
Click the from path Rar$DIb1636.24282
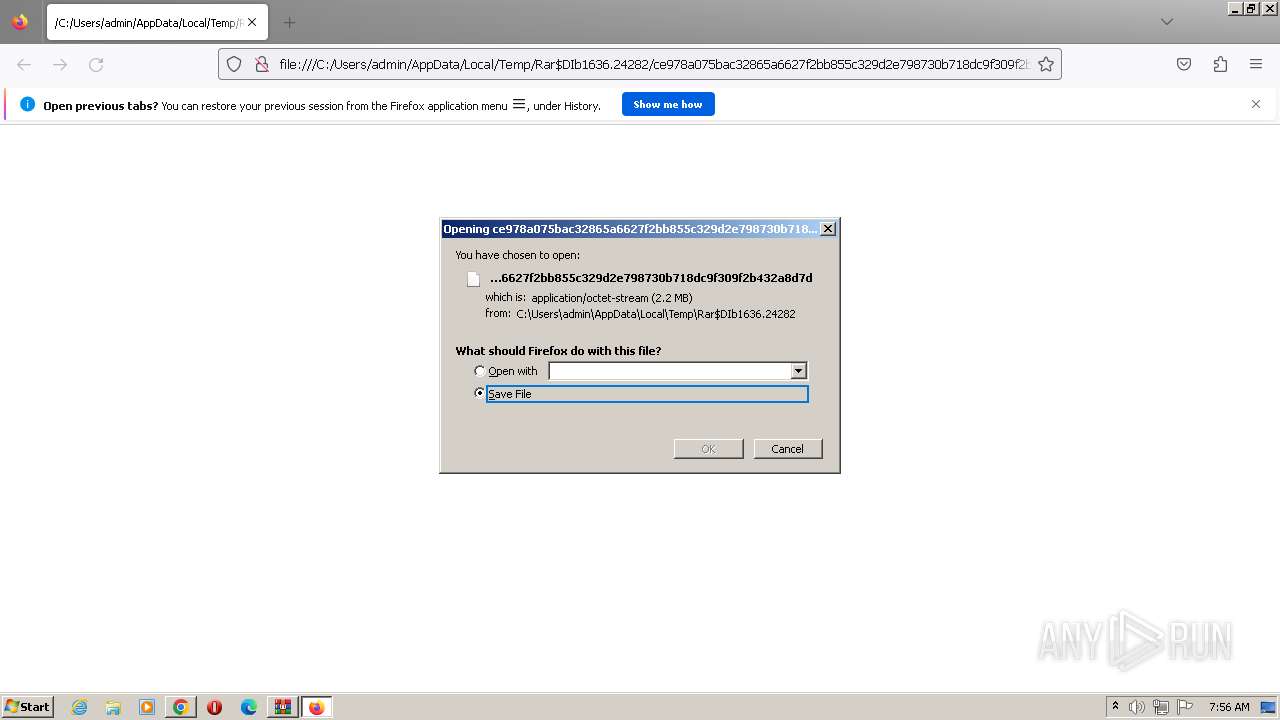tap(656, 314)
